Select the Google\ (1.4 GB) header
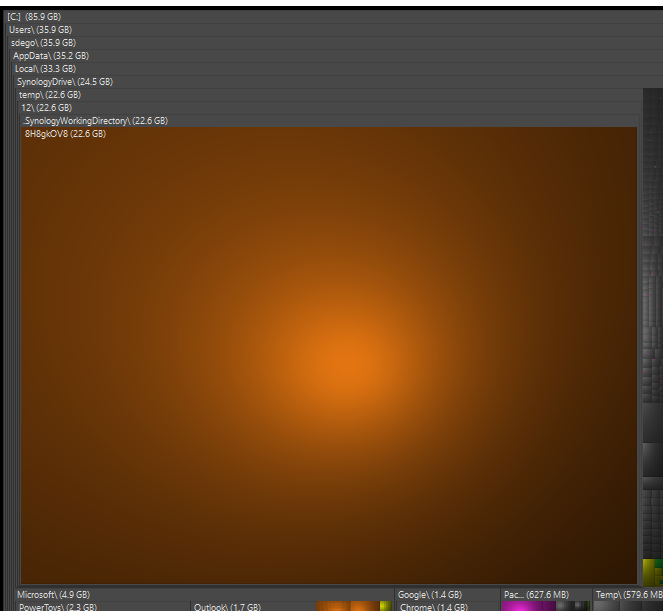The height and width of the screenshot is (611, 663). [x=430, y=595]
